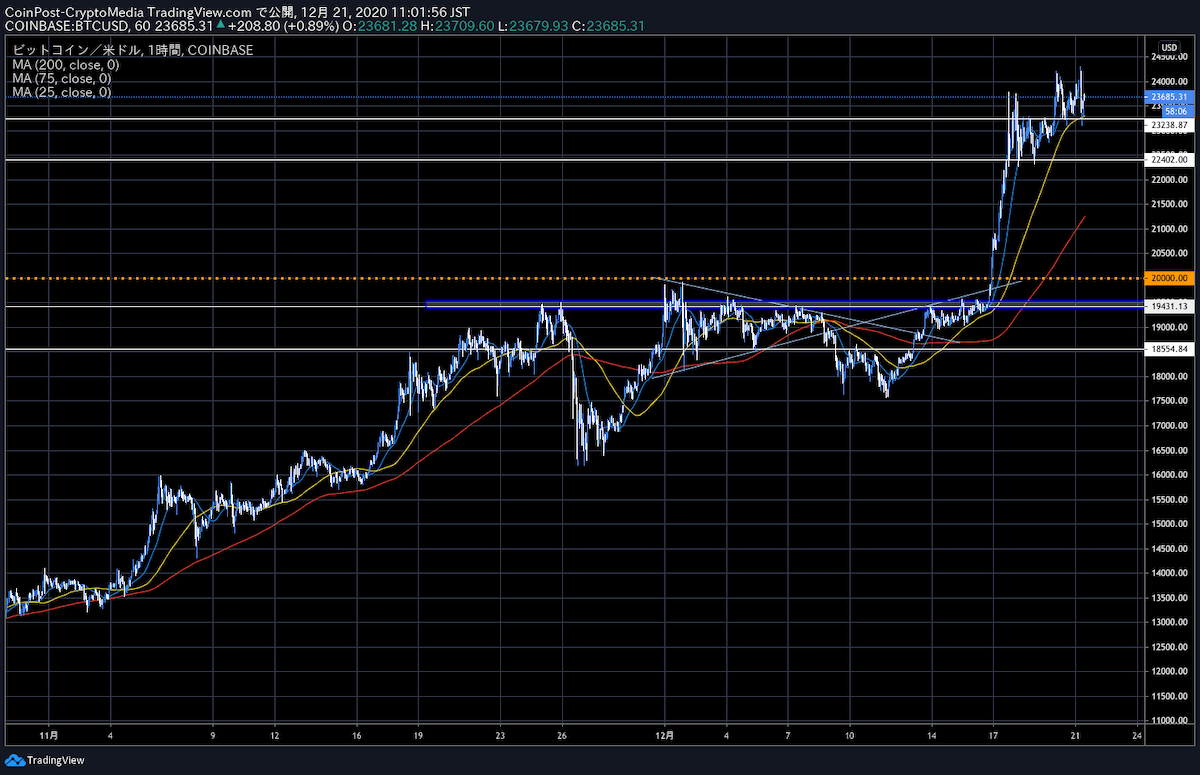Open the USD currency selector
The width and height of the screenshot is (1200, 775).
pos(1168,47)
